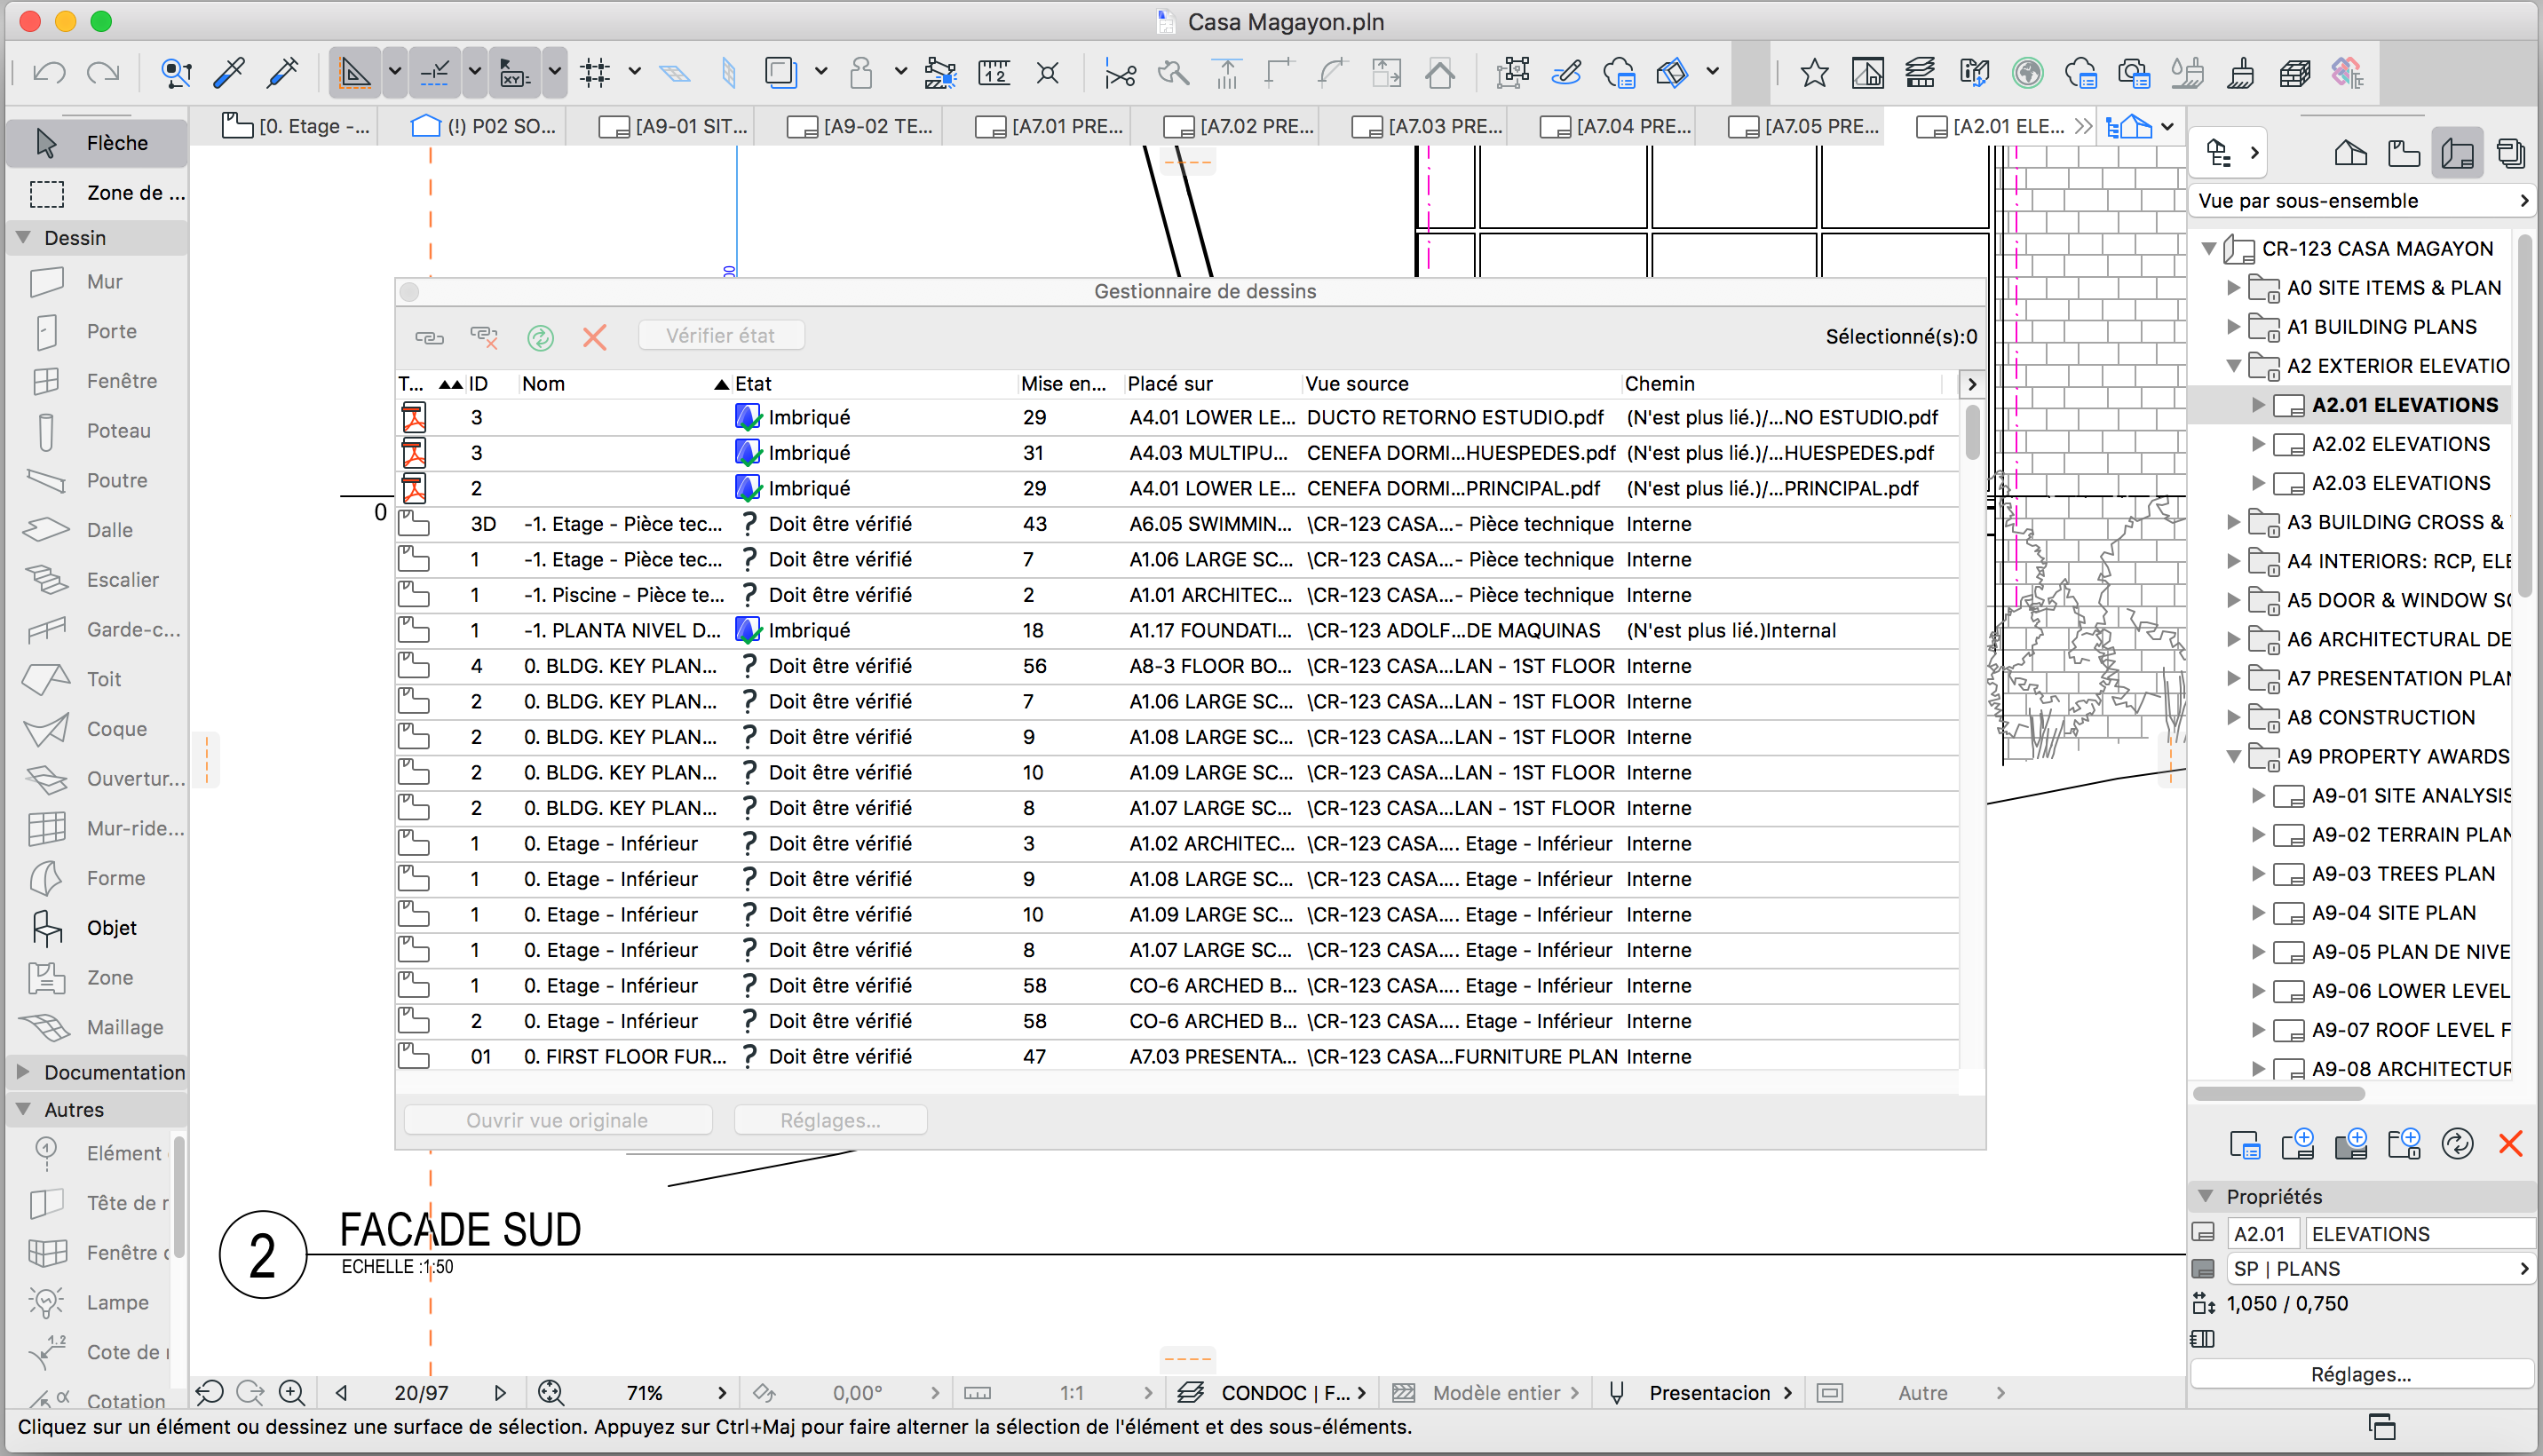Click the ELEVATIONS name input field
The height and width of the screenshot is (1456, 2543).
[2420, 1234]
